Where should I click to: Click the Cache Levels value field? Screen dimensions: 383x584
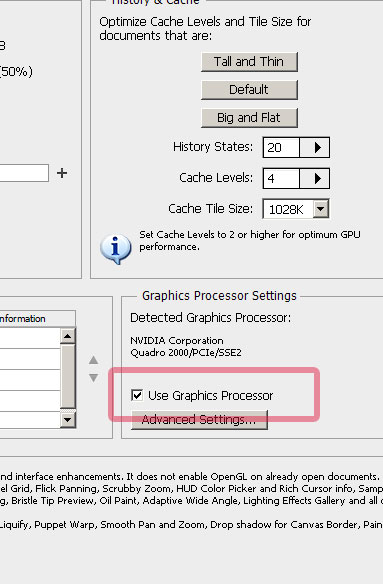(x=281, y=178)
